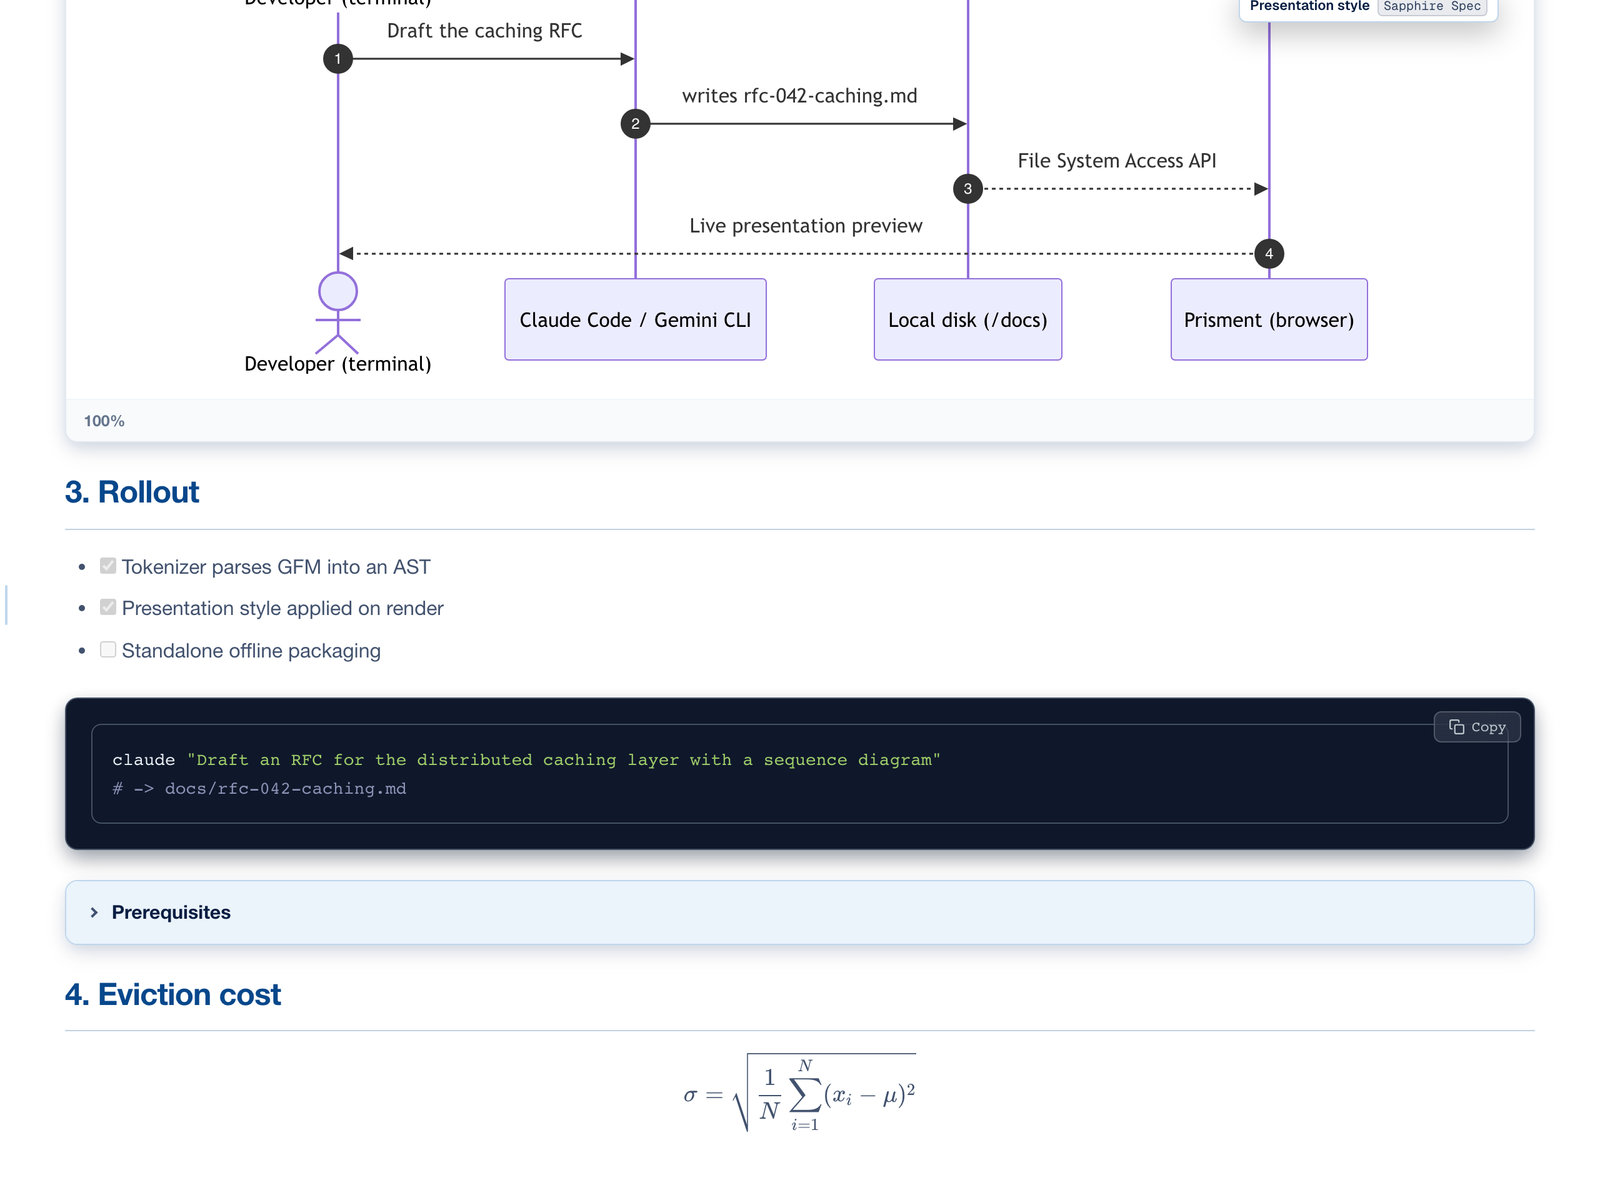Click 'Live presentation preview' message label
1600x1195 pixels.
tap(806, 226)
